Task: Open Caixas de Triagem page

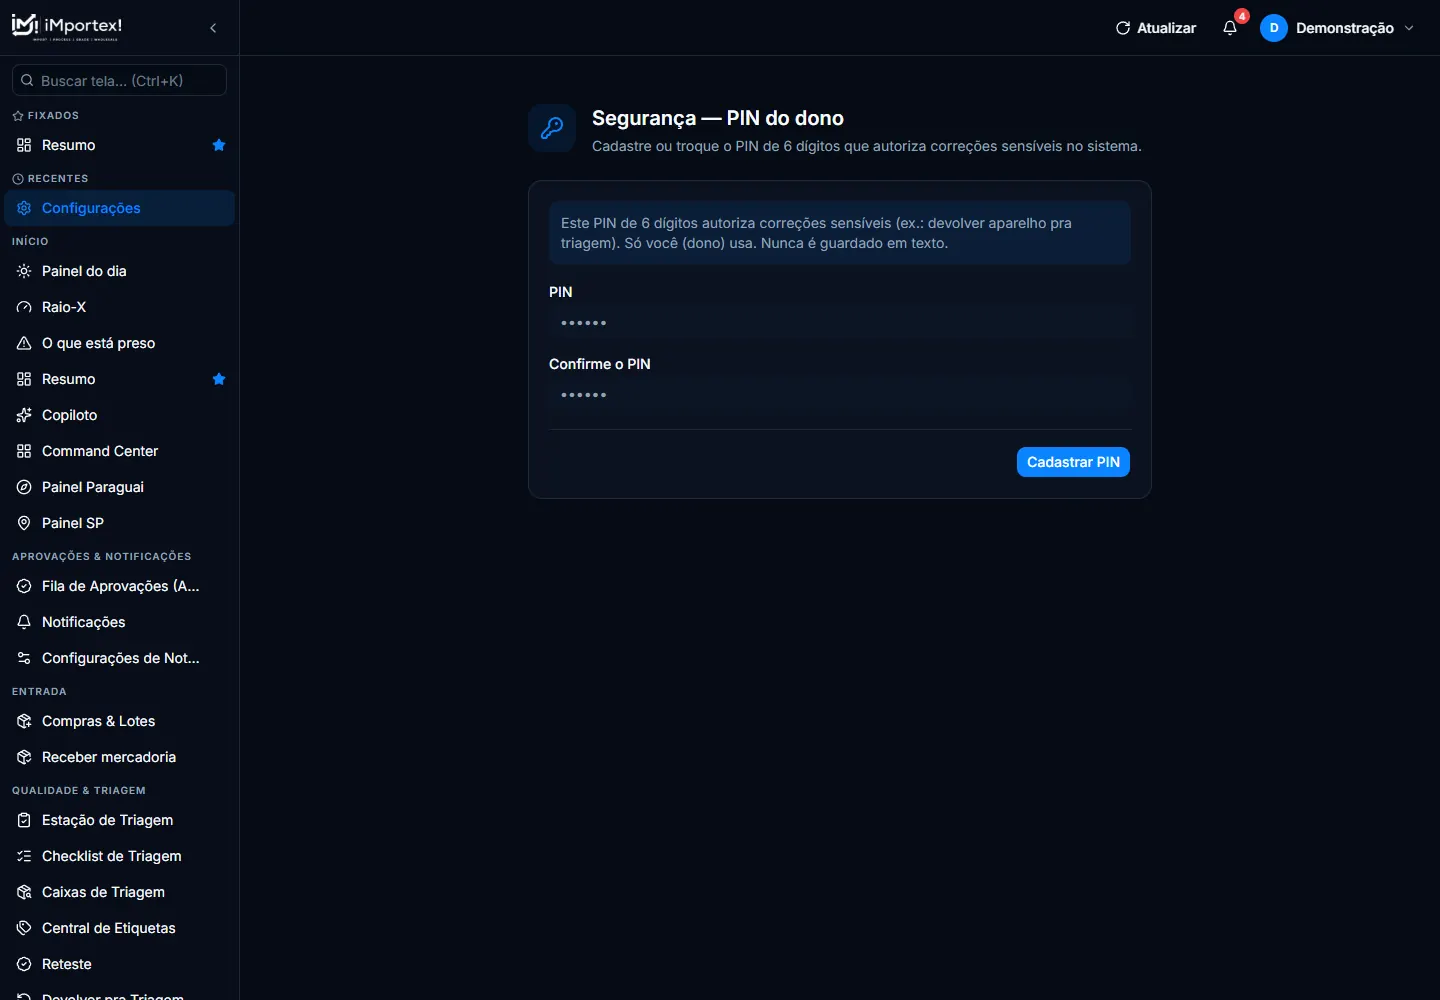Action: 120,892
